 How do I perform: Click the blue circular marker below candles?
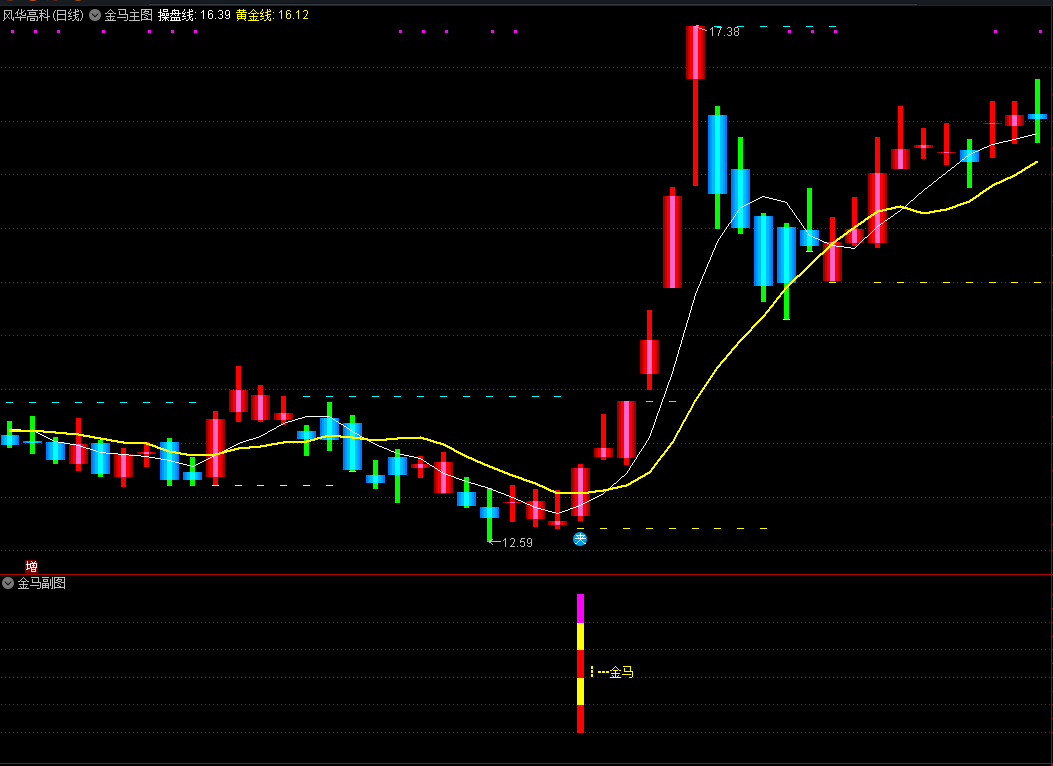click(580, 539)
